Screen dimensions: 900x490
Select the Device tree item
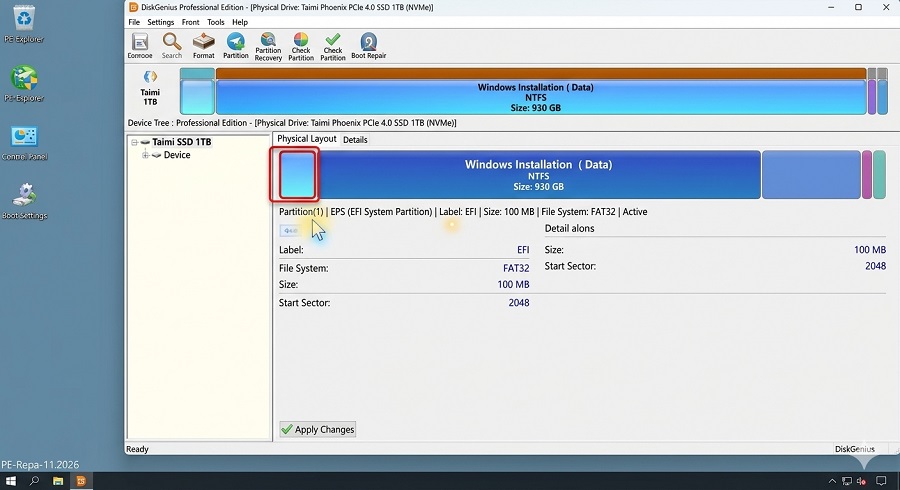coord(177,155)
